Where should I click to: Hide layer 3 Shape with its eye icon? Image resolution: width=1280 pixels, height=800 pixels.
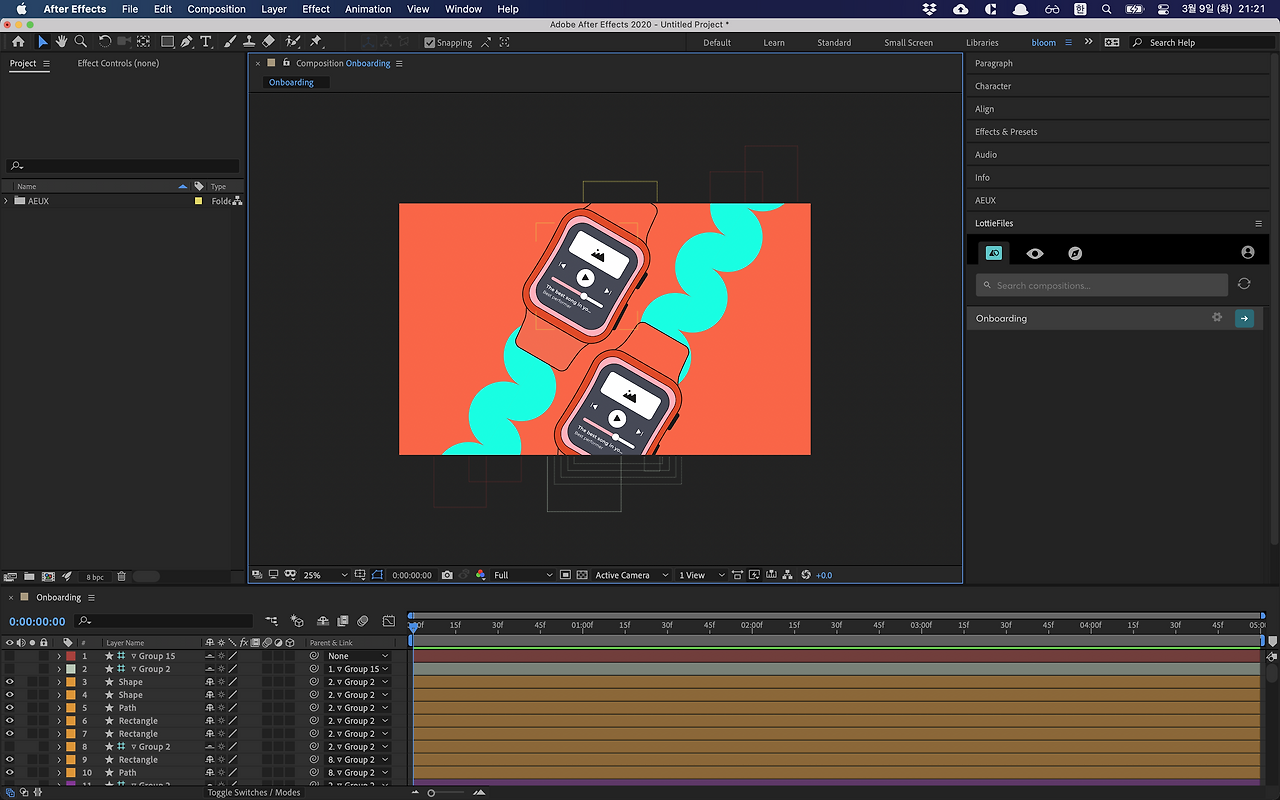coord(10,682)
